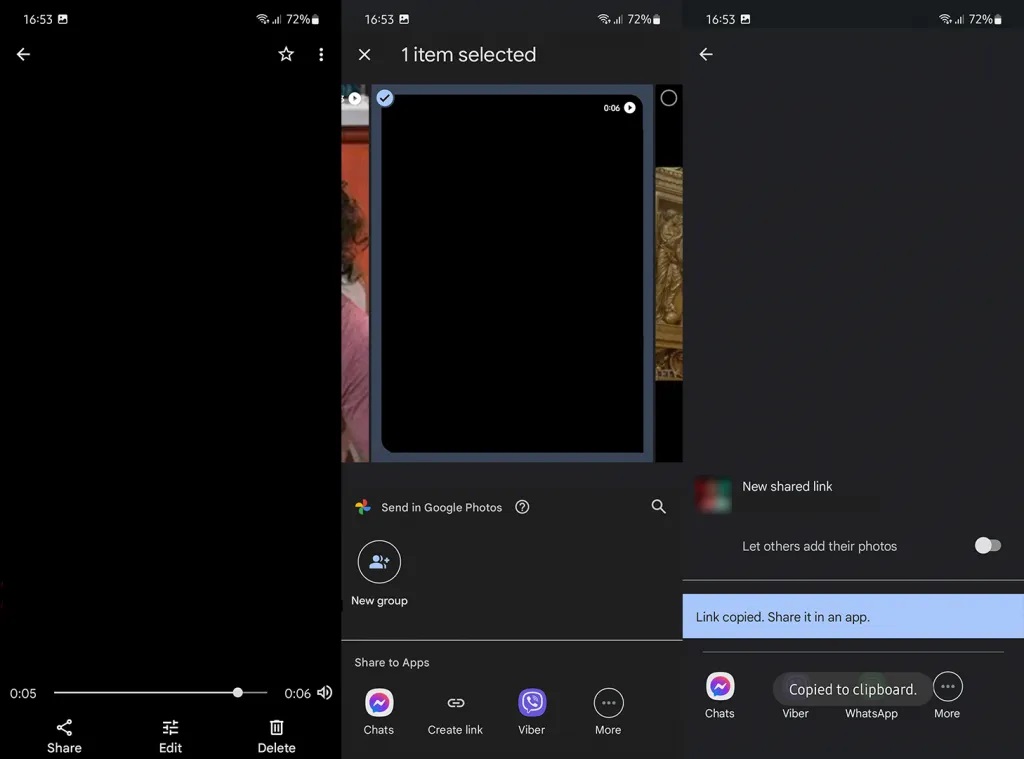The image size is (1024, 759).
Task: Tap the 'Send in Google Photos' label
Action: click(x=441, y=508)
